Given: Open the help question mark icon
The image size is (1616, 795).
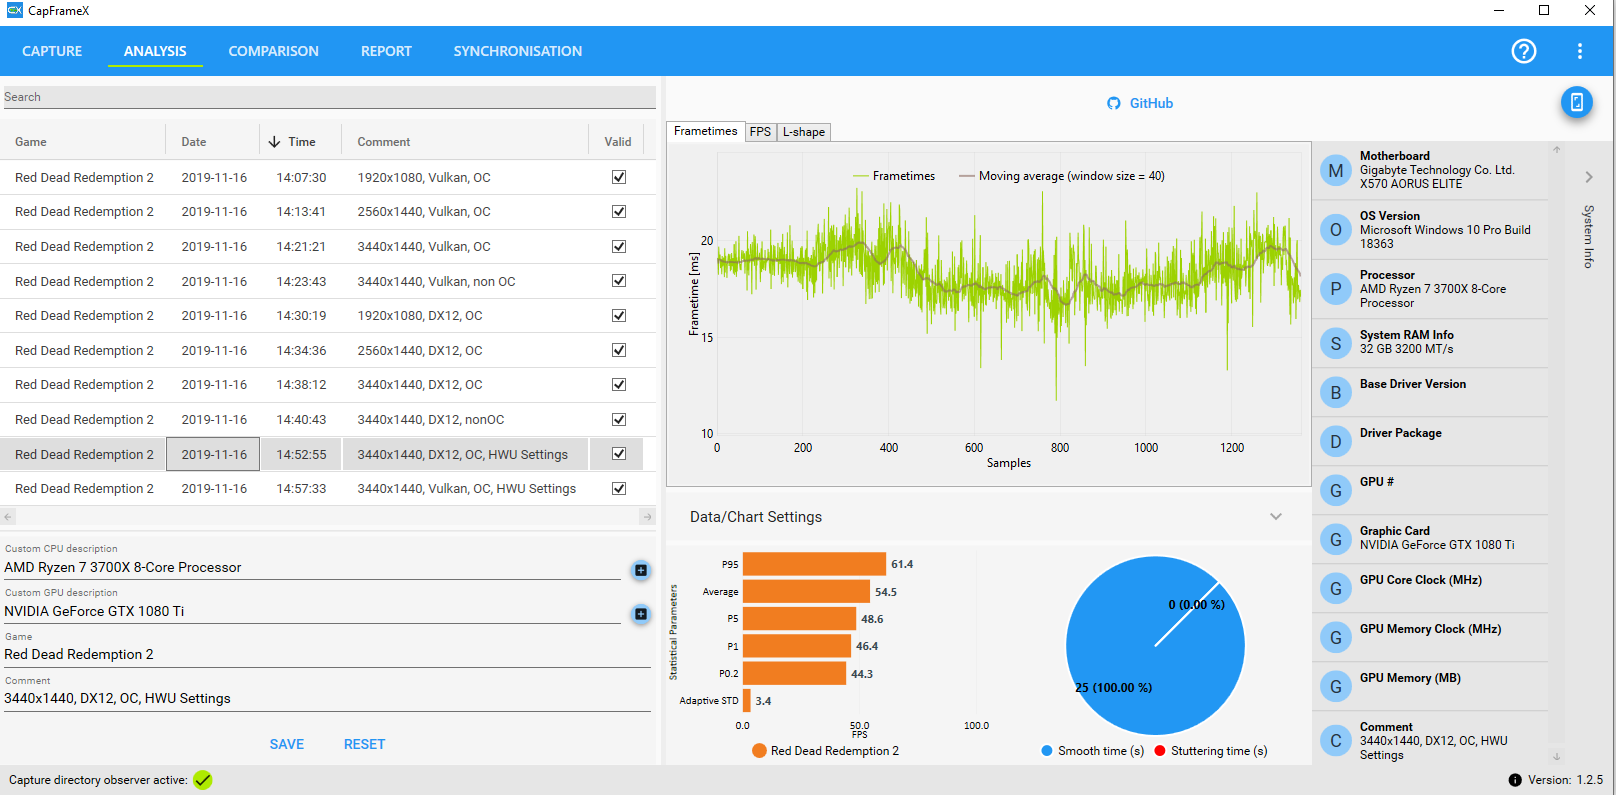Looking at the screenshot, I should point(1523,51).
